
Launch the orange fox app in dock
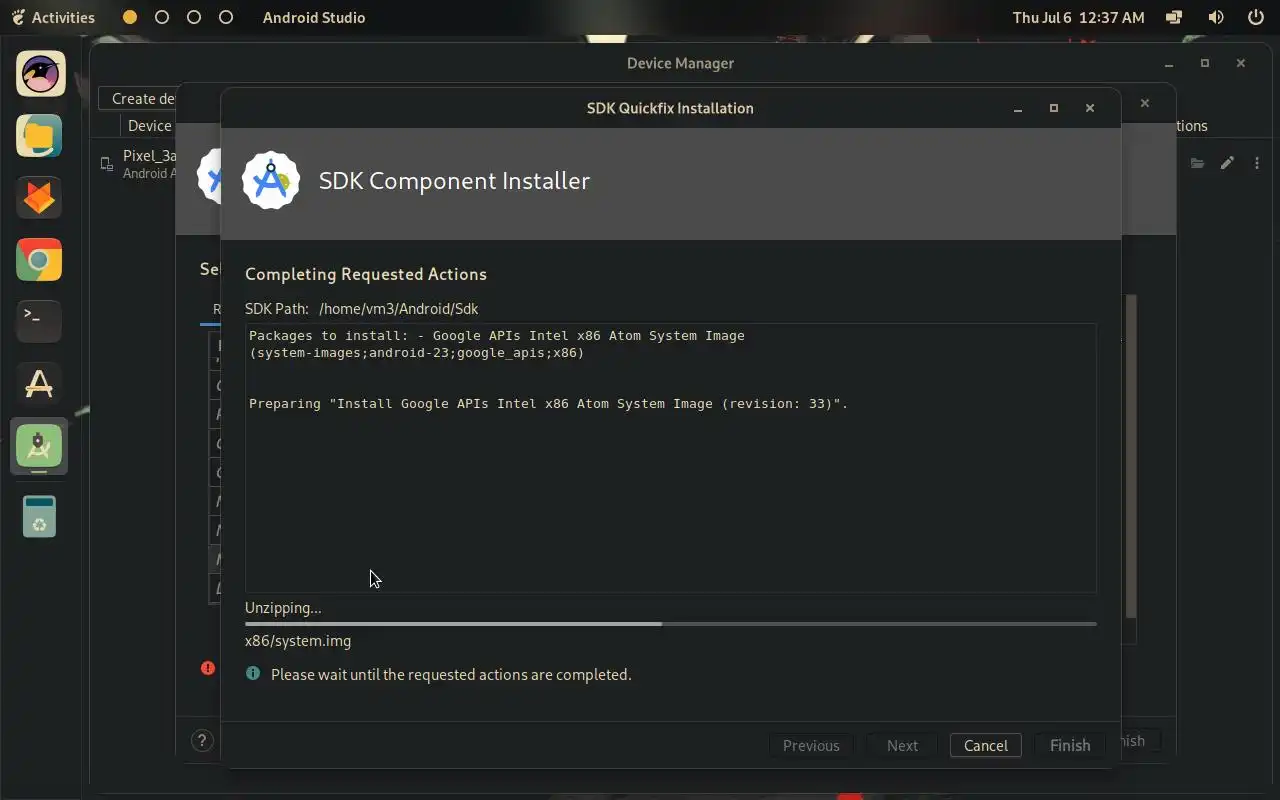40,198
